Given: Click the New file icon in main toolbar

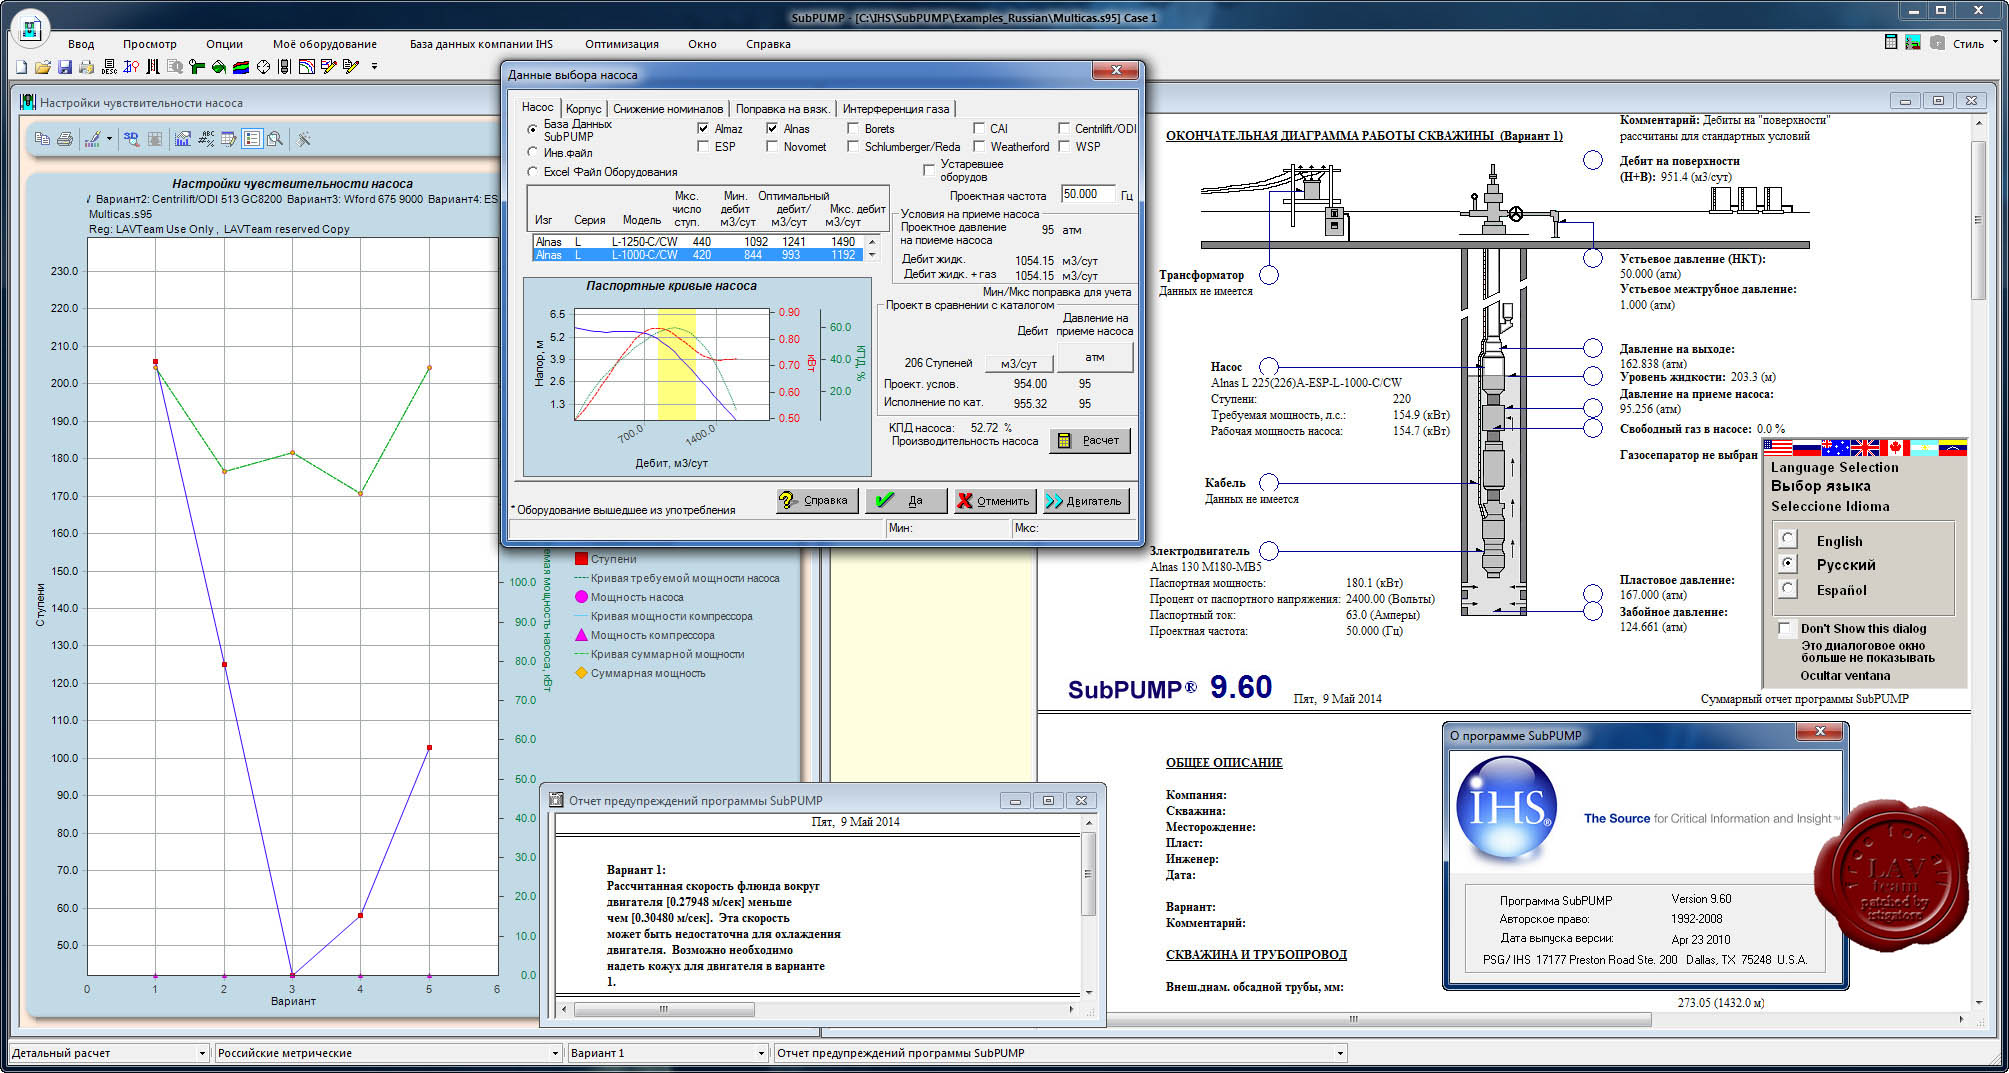Looking at the screenshot, I should 21,67.
